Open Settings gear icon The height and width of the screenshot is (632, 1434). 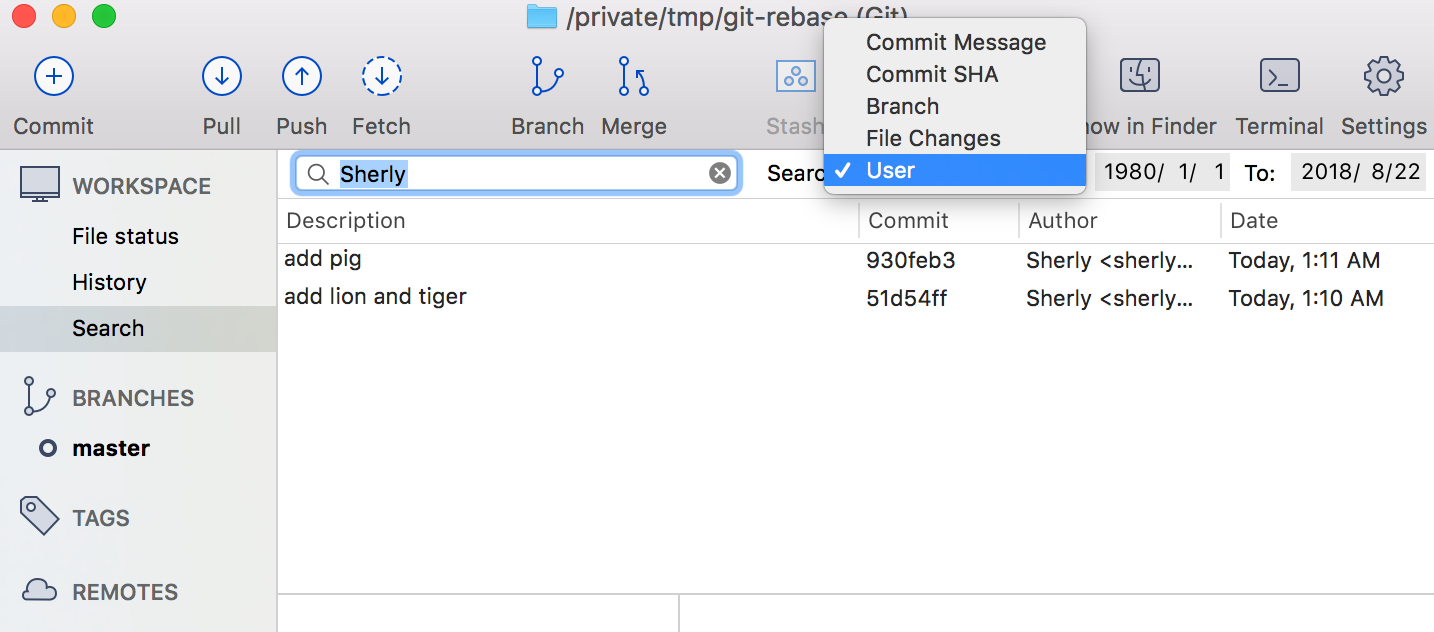1383,76
